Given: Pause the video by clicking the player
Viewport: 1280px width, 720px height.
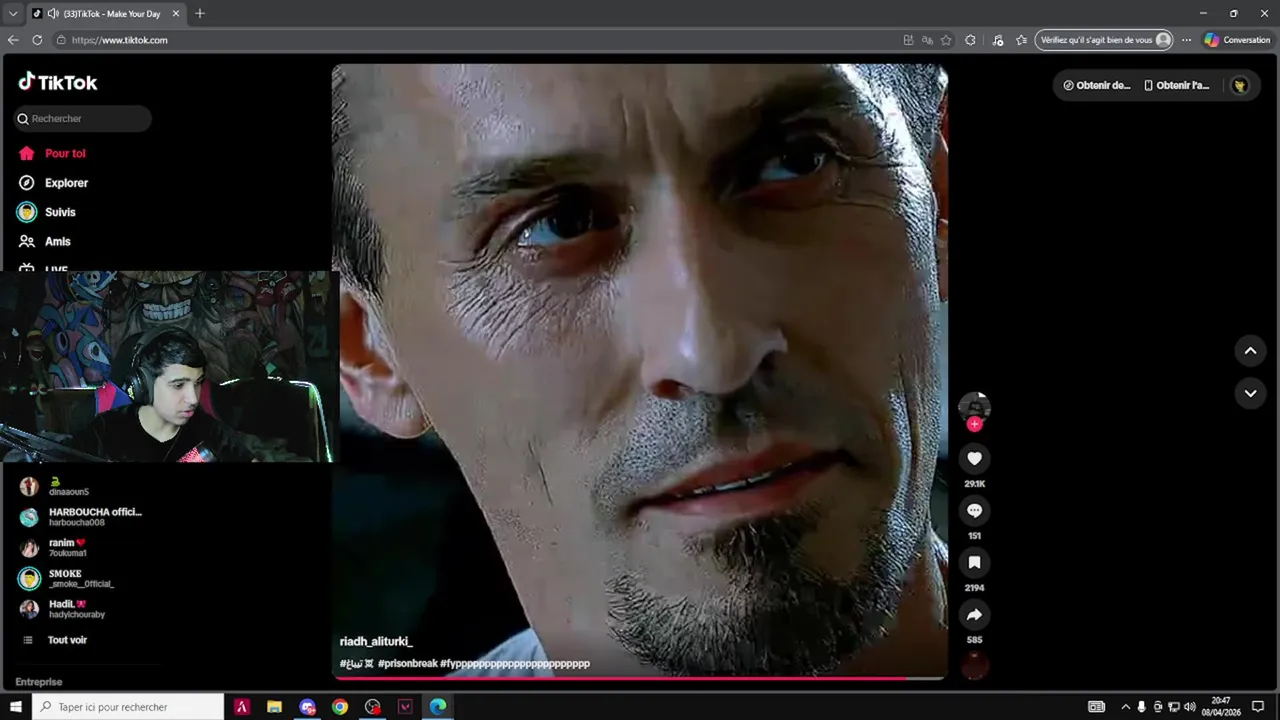Looking at the screenshot, I should click(640, 370).
